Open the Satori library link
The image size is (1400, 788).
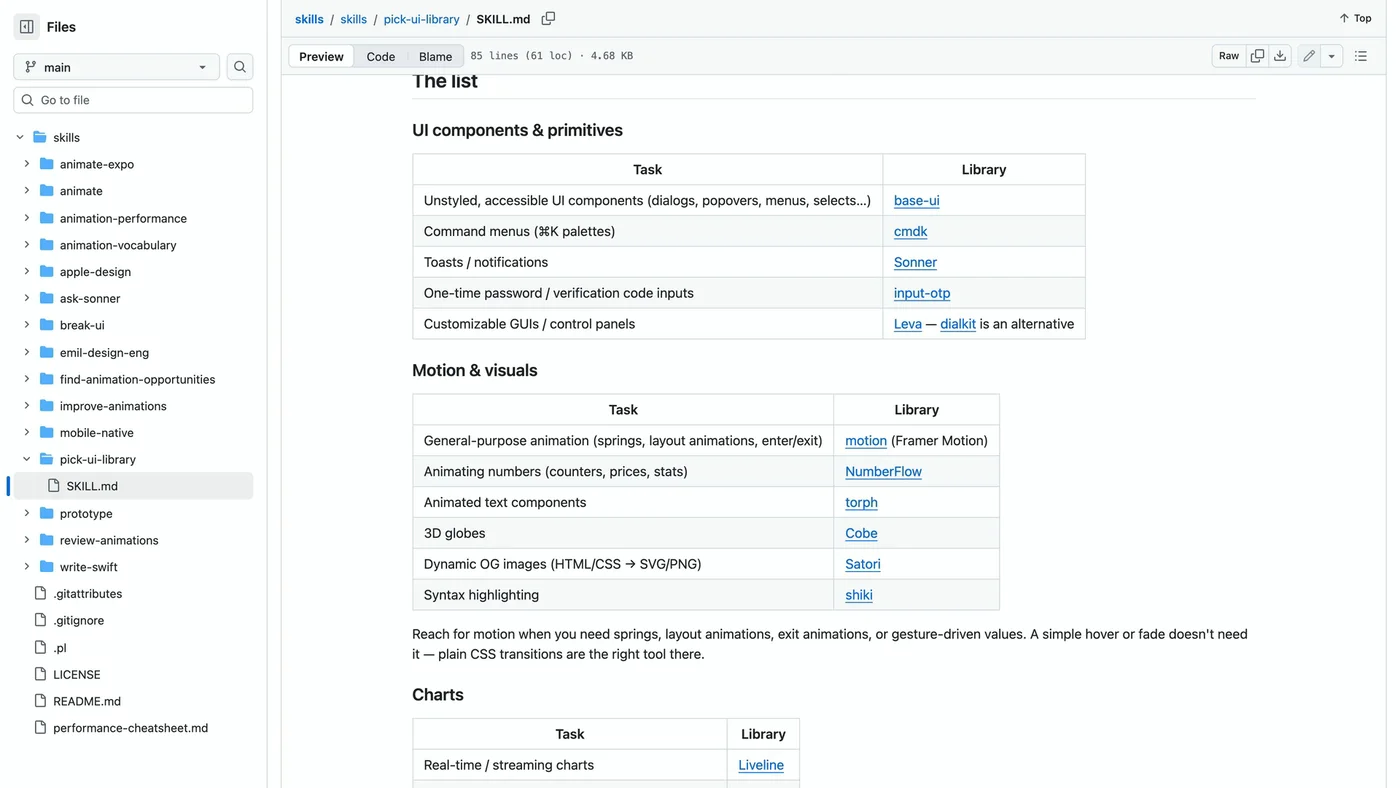point(863,564)
